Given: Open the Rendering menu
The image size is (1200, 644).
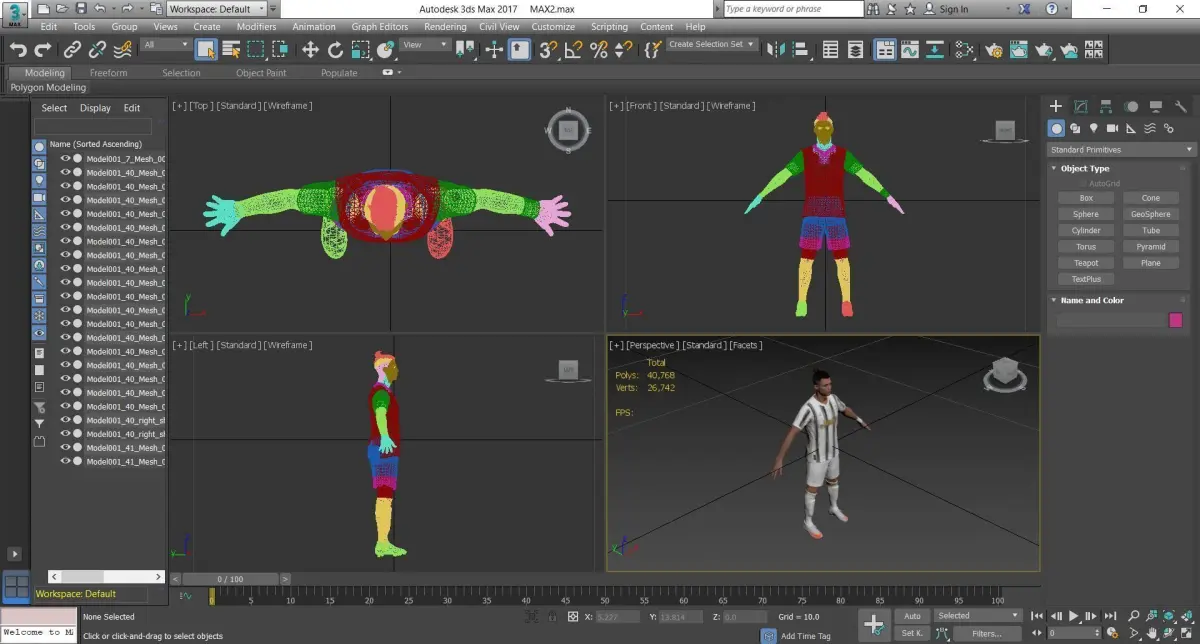Looking at the screenshot, I should pos(444,27).
